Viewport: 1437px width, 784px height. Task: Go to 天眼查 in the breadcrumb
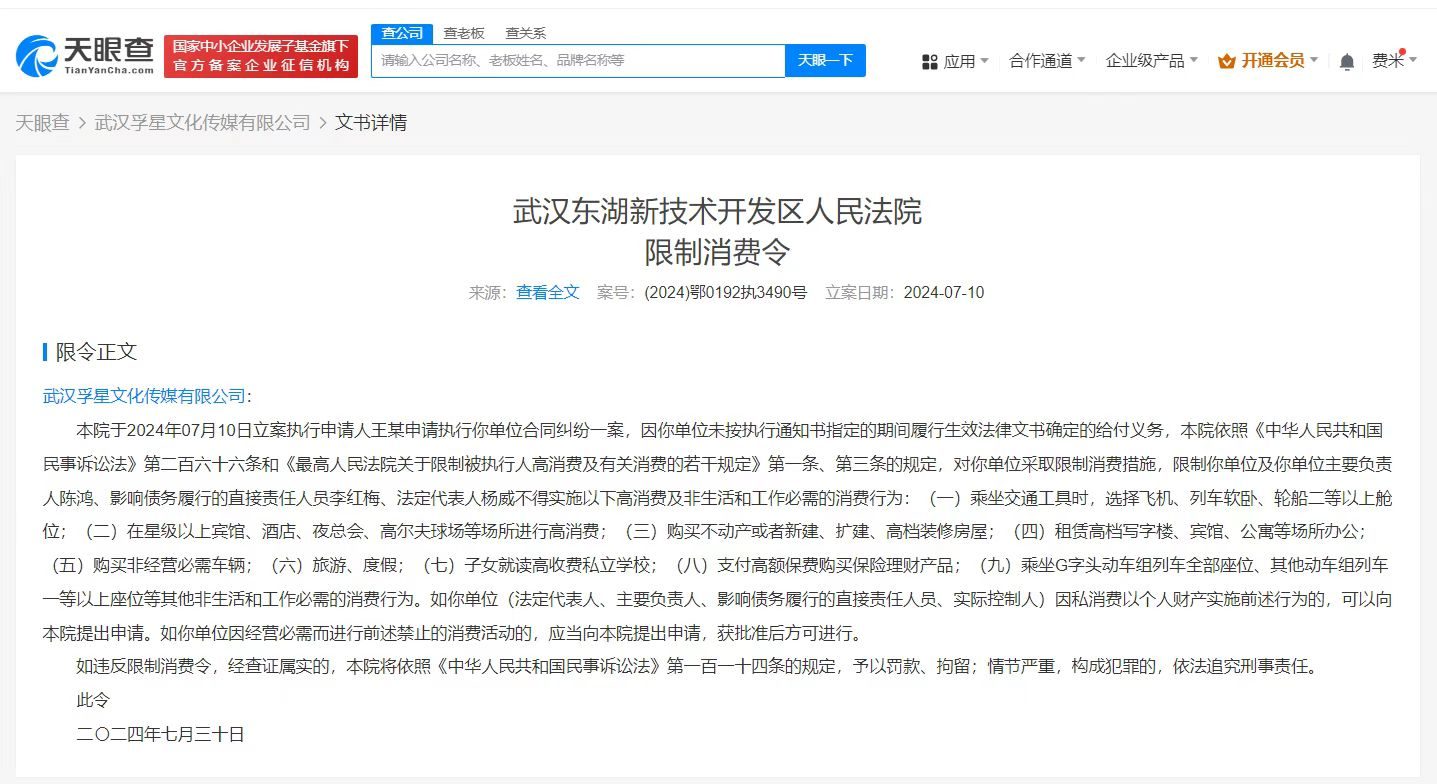[x=42, y=123]
